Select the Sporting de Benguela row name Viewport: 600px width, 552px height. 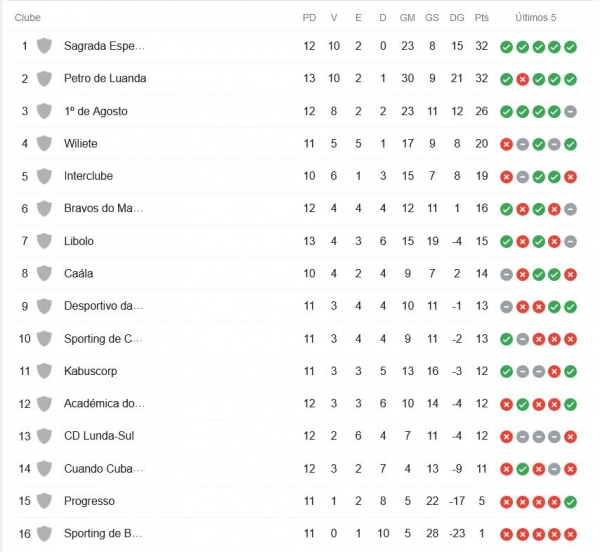103,534
